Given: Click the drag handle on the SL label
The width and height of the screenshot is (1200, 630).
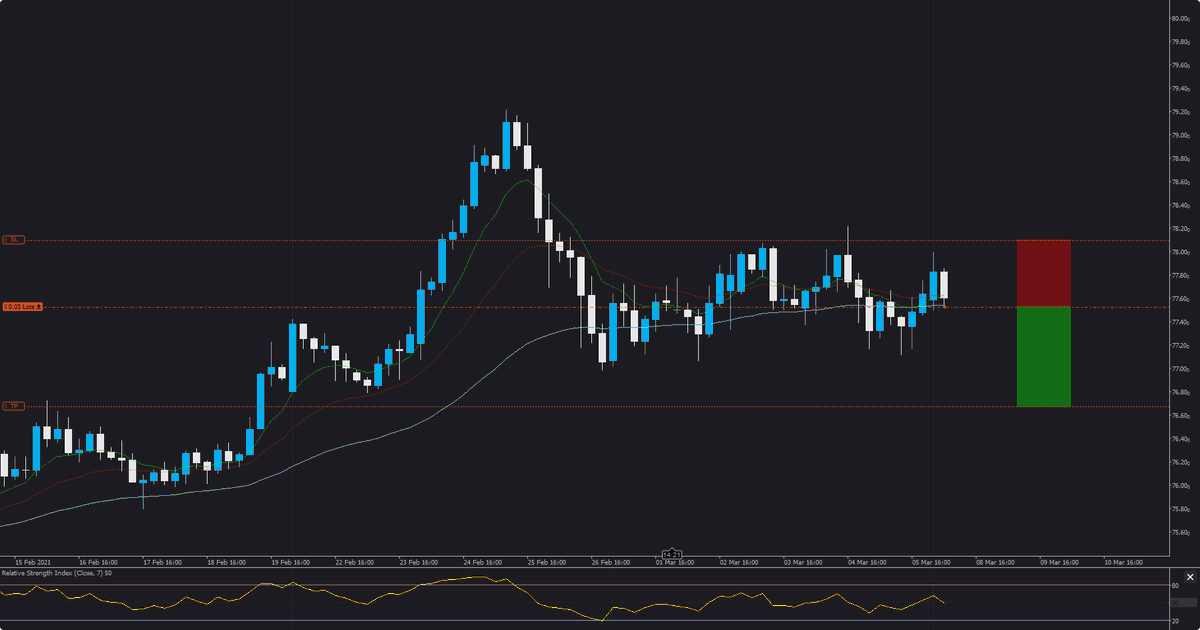Looking at the screenshot, I should [x=5, y=240].
